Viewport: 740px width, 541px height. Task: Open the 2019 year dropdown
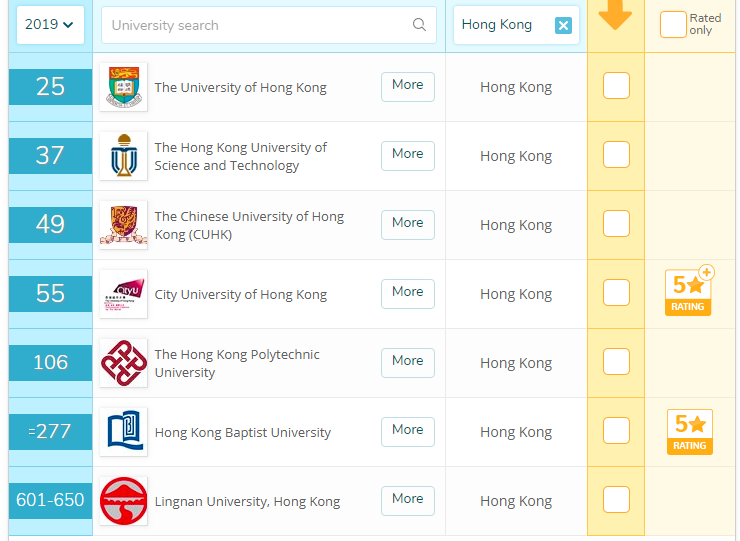50,25
